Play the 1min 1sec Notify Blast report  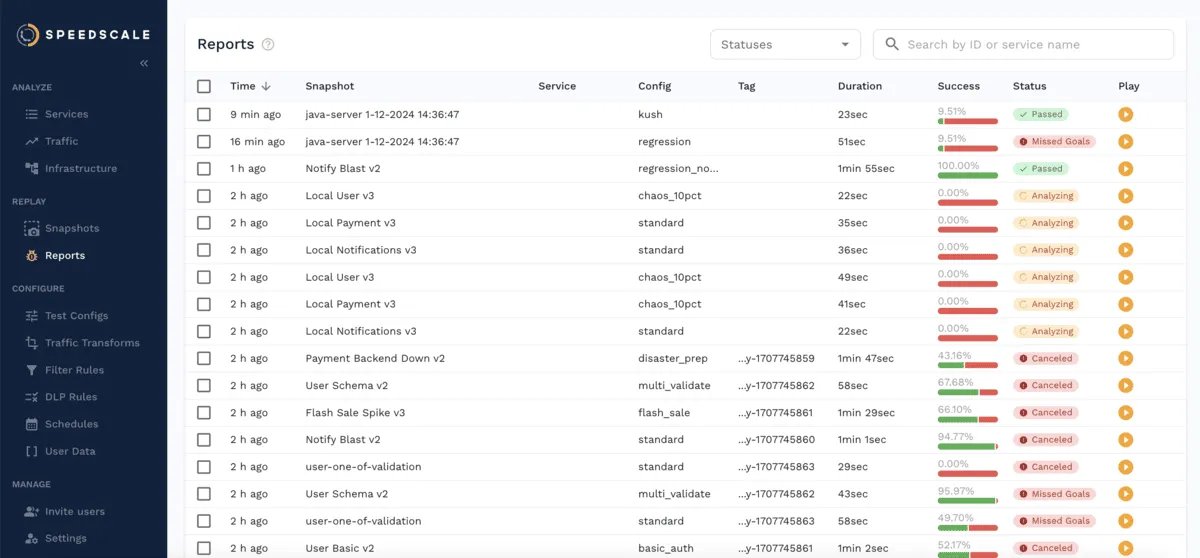point(1125,439)
